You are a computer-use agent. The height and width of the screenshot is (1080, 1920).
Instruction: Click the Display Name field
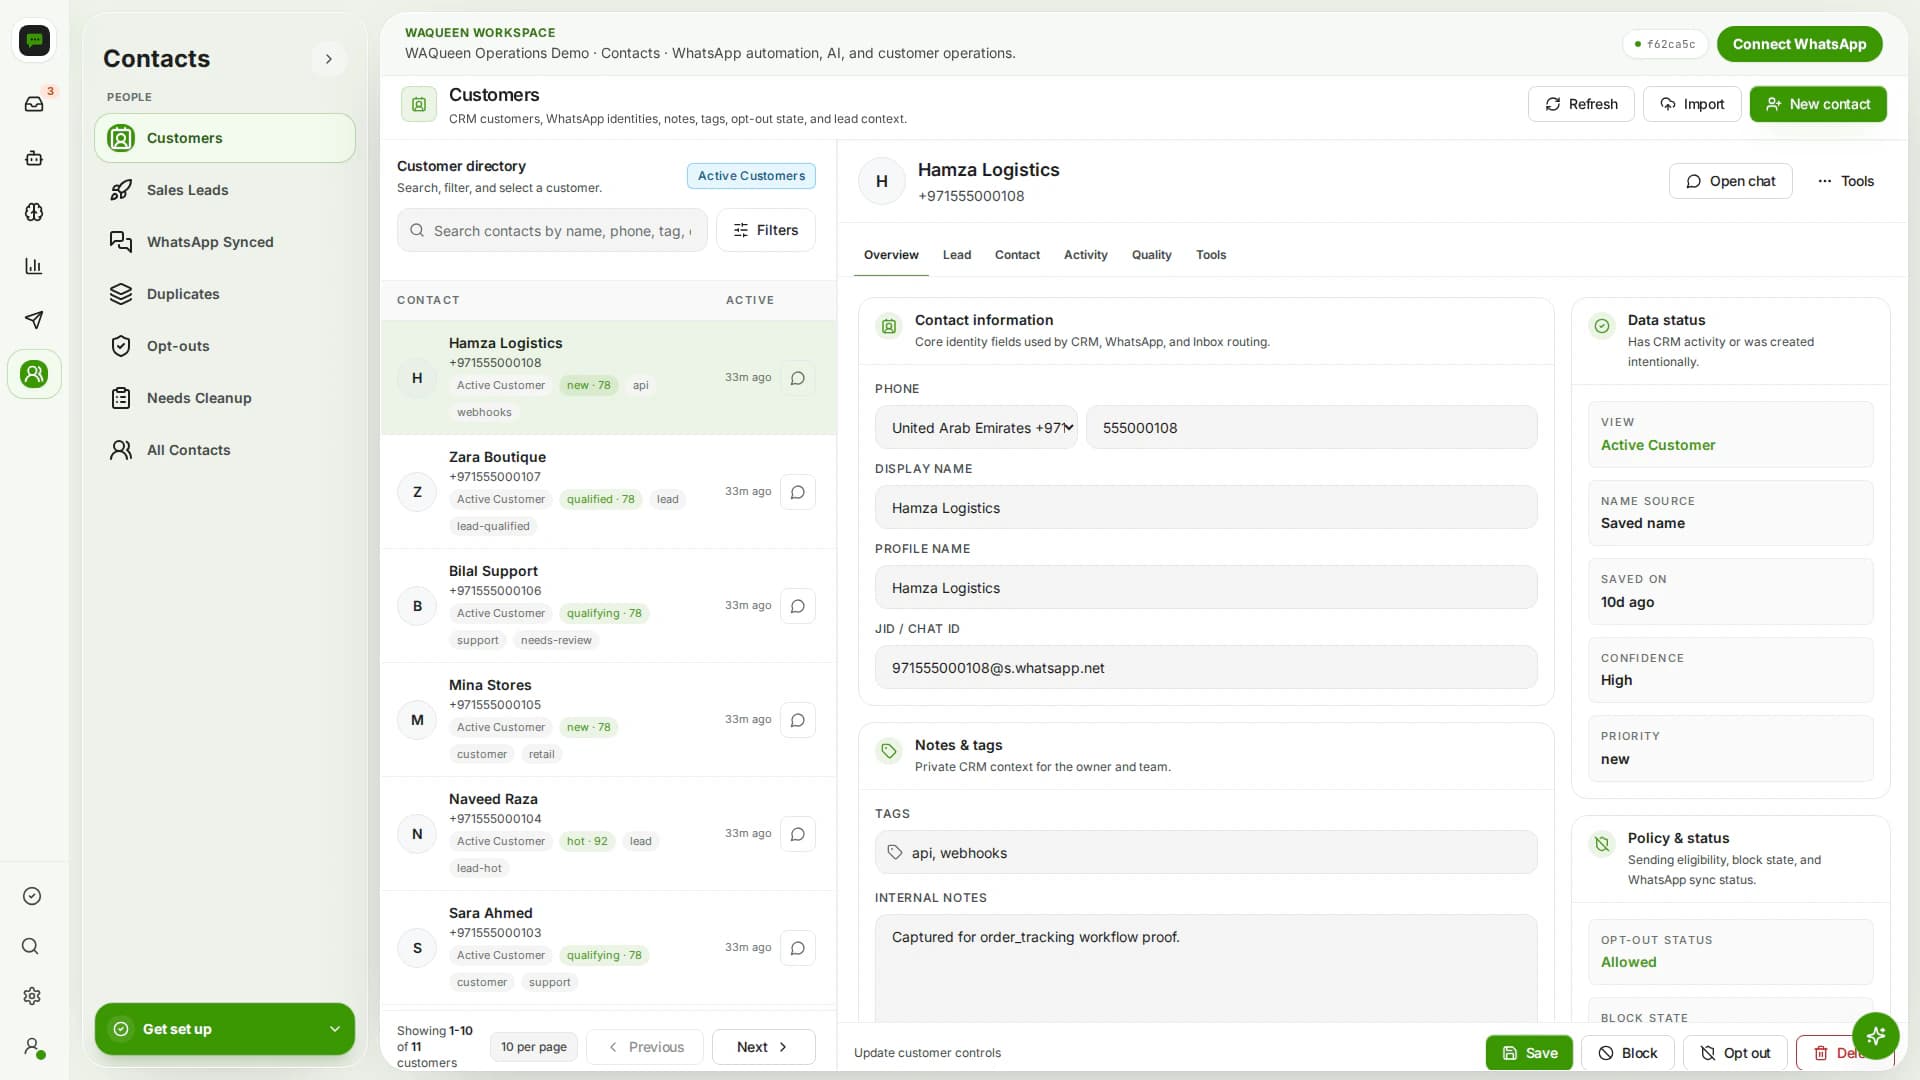(x=1206, y=508)
